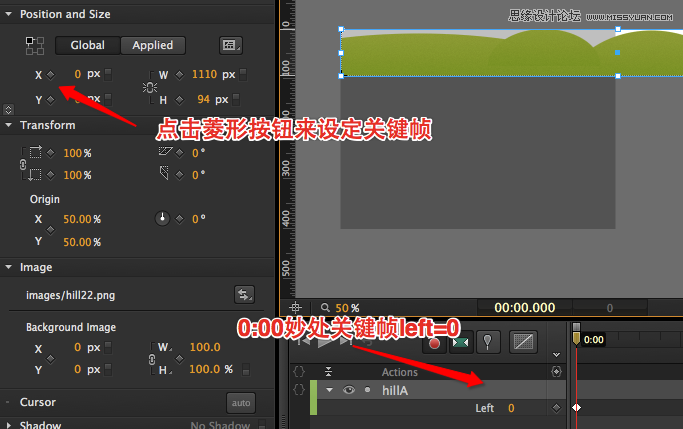Toggle the red Auto-Keyframe mode button

434,343
